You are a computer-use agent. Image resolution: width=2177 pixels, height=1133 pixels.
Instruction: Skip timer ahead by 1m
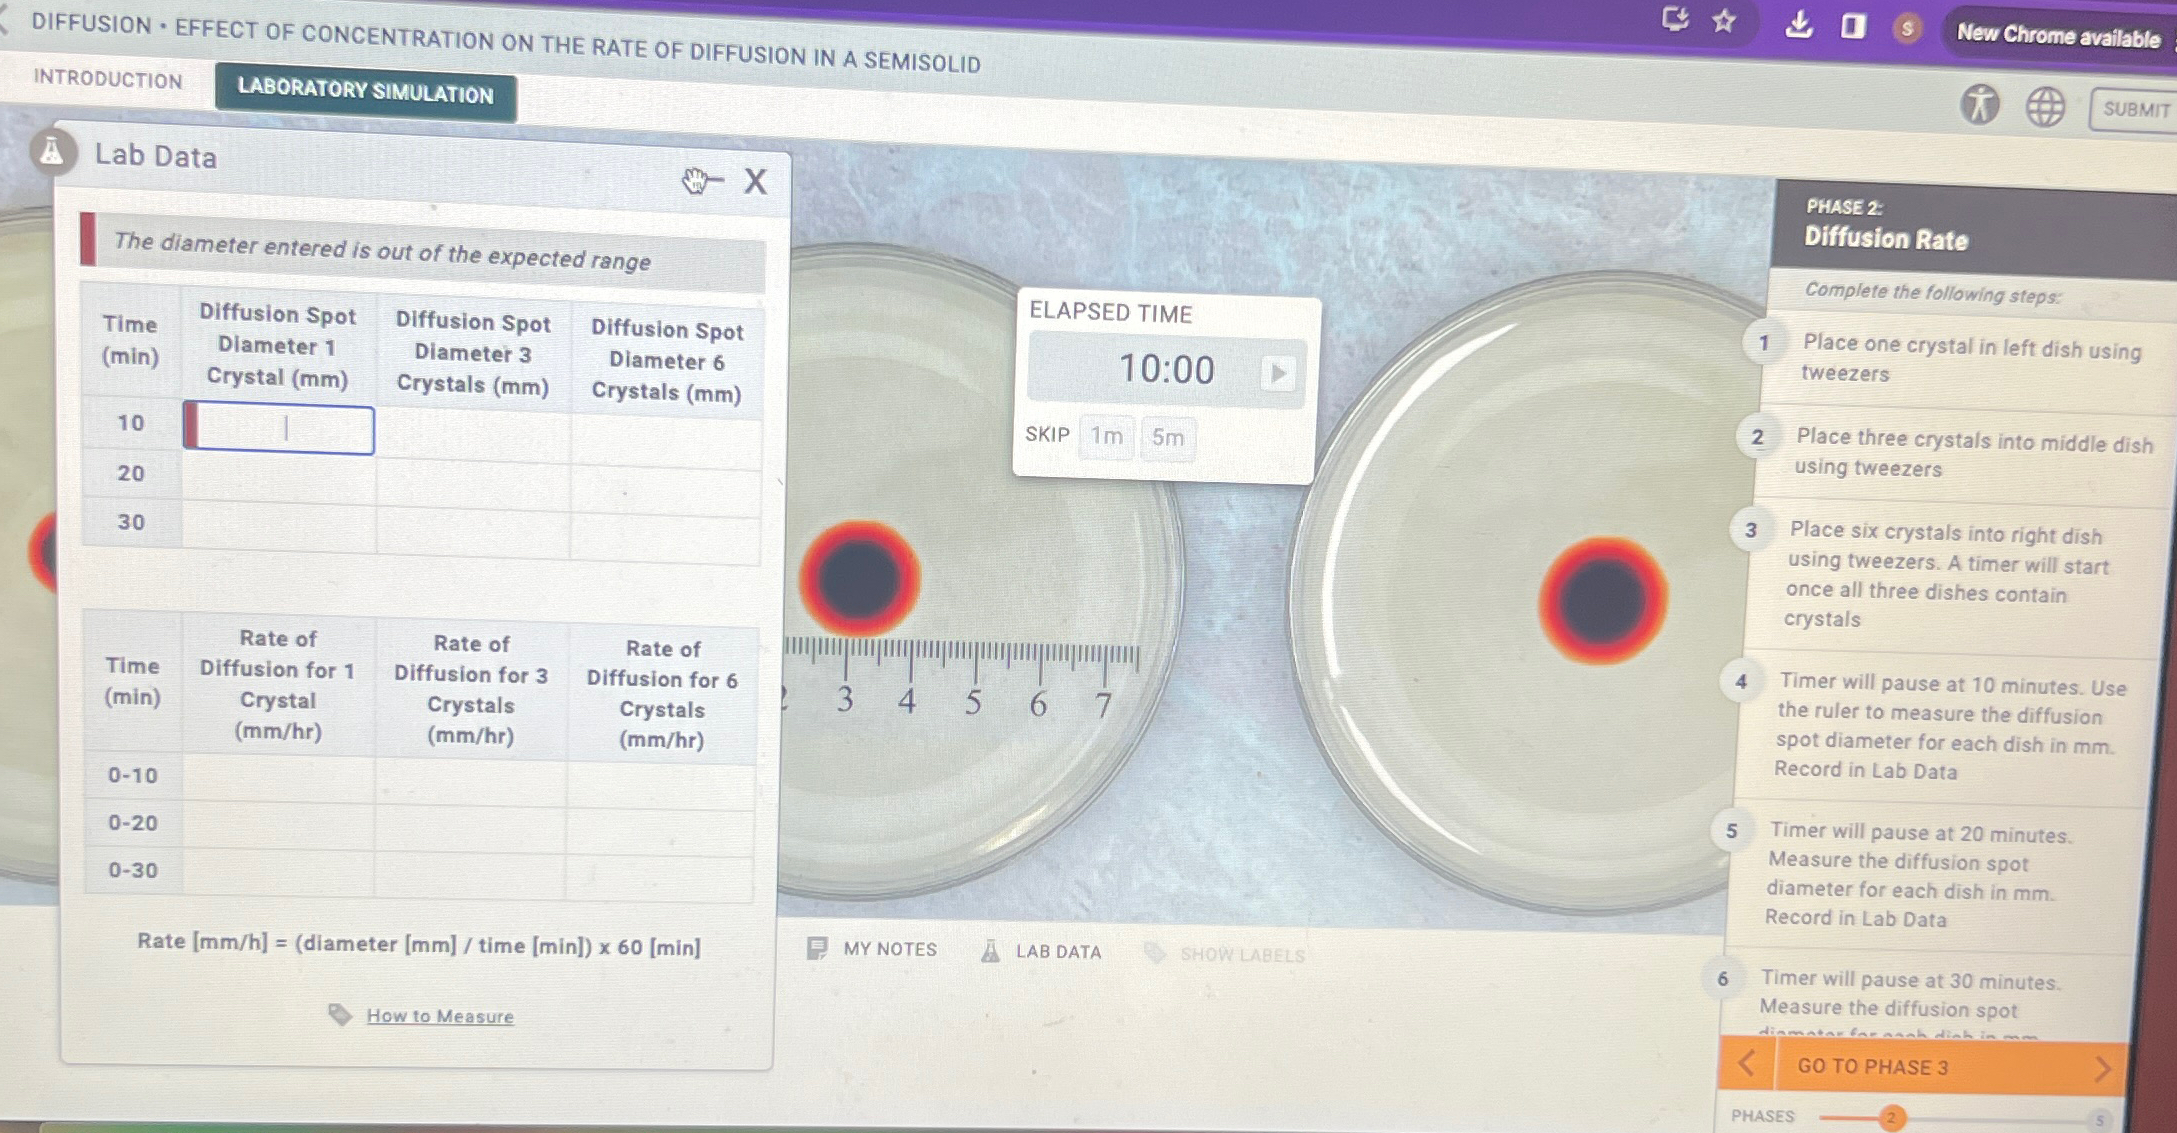[x=1106, y=436]
